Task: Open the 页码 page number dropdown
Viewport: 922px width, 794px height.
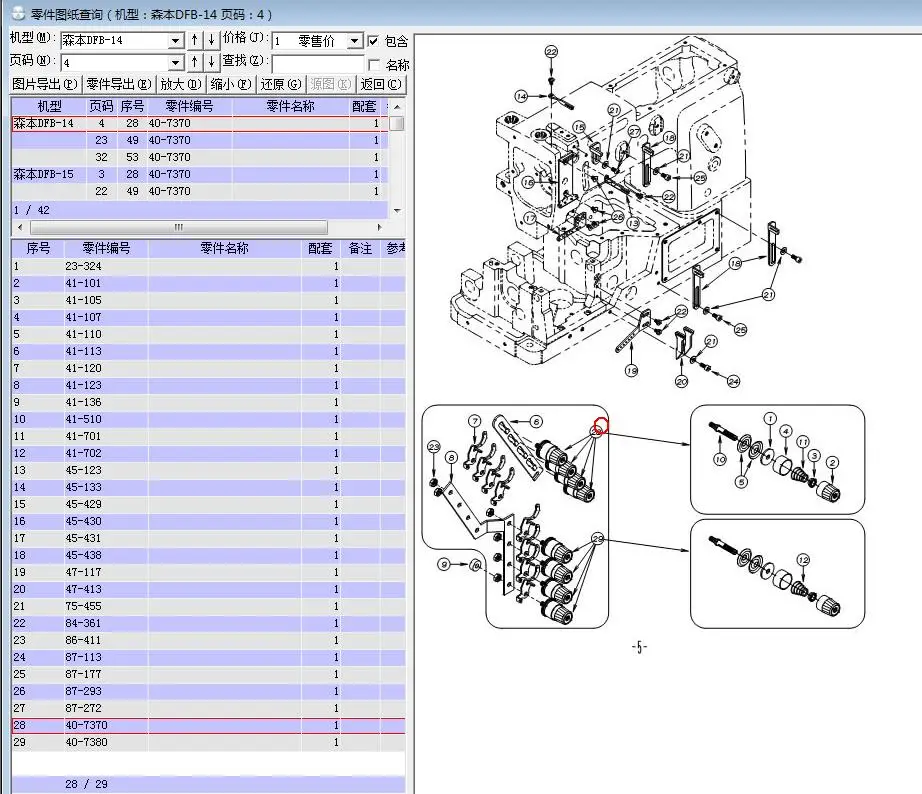Action: [x=175, y=62]
